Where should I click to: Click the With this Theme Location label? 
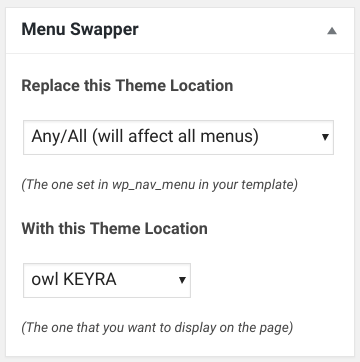pyautogui.click(x=115, y=229)
